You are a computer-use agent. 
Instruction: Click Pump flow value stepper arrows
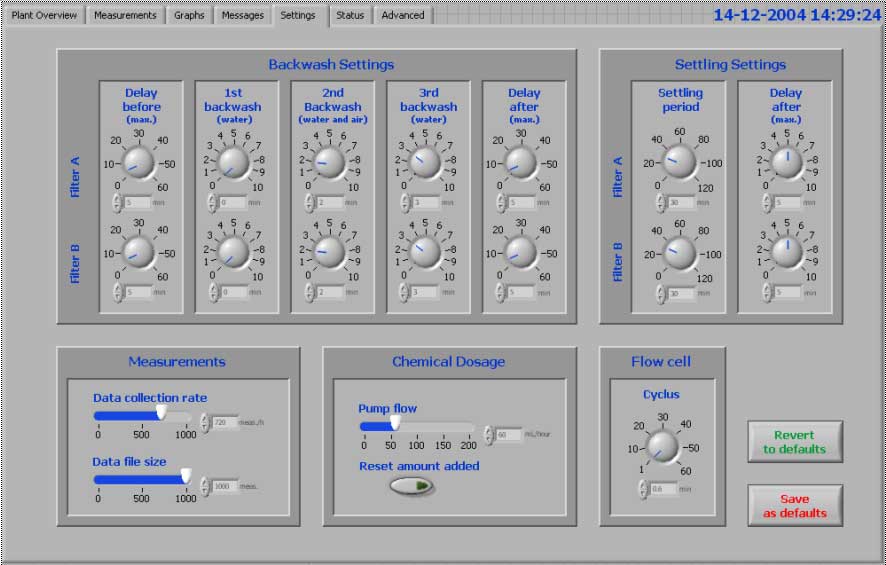[489, 435]
